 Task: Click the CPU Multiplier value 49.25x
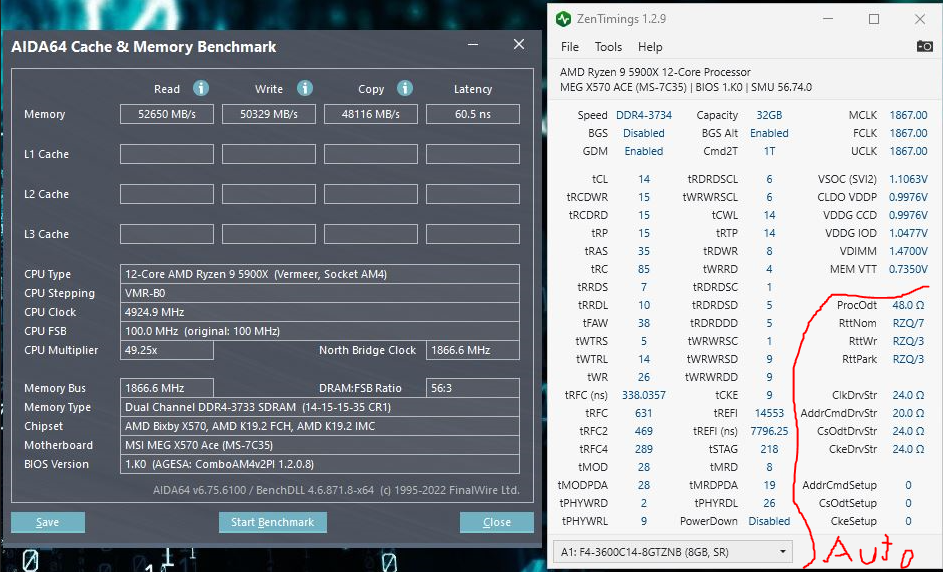point(167,350)
